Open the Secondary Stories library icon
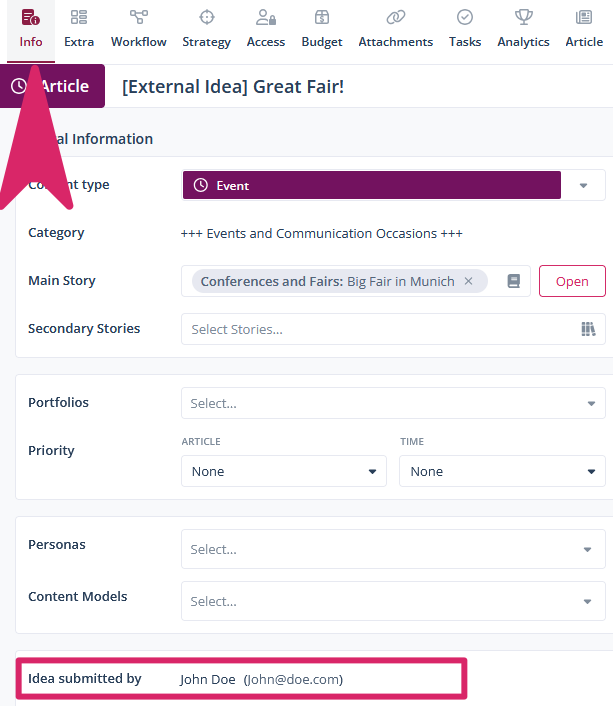This screenshot has height=706, width=613. [x=588, y=329]
